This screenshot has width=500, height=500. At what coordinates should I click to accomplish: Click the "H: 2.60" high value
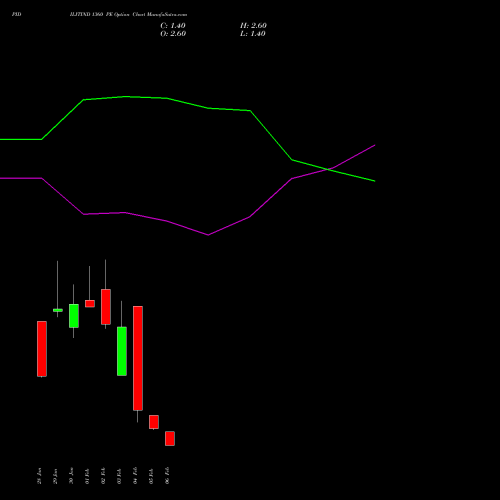253,26
